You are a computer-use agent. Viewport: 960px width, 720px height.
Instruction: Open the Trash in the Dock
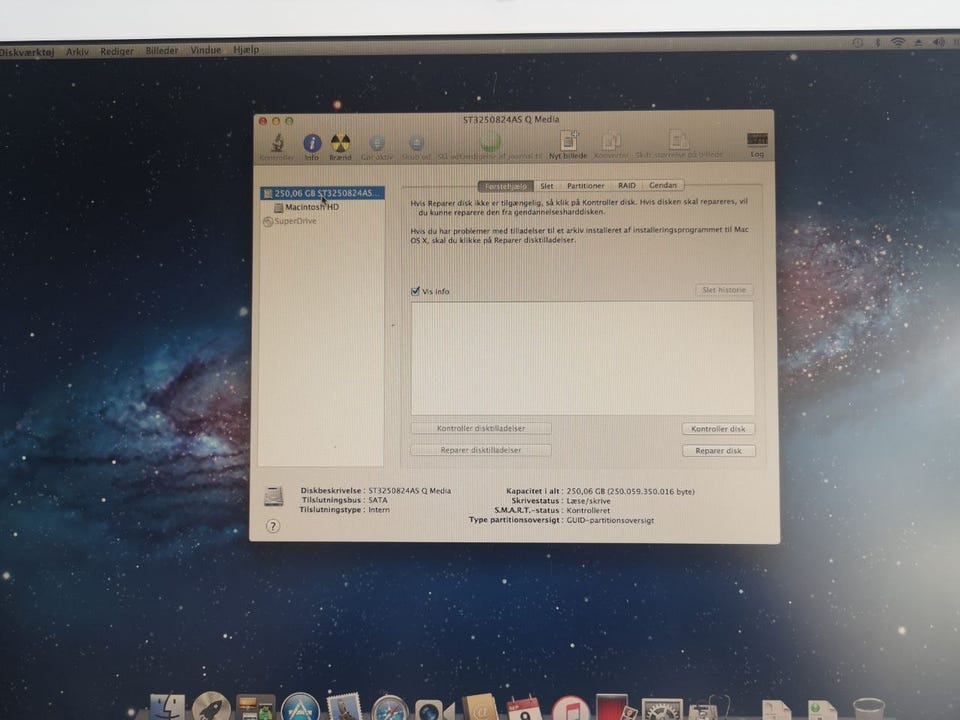point(869,709)
